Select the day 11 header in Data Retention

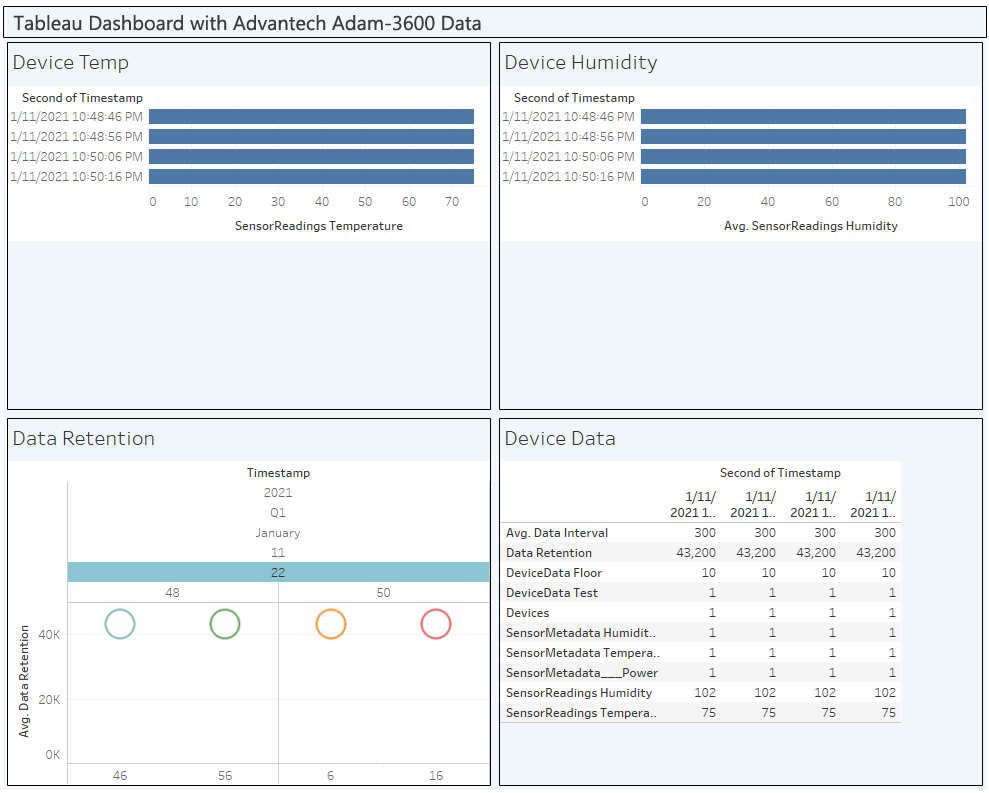(x=278, y=553)
